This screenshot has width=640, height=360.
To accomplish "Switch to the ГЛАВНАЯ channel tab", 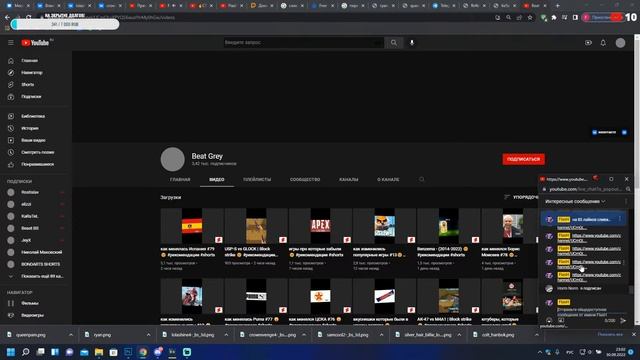I will [180, 180].
